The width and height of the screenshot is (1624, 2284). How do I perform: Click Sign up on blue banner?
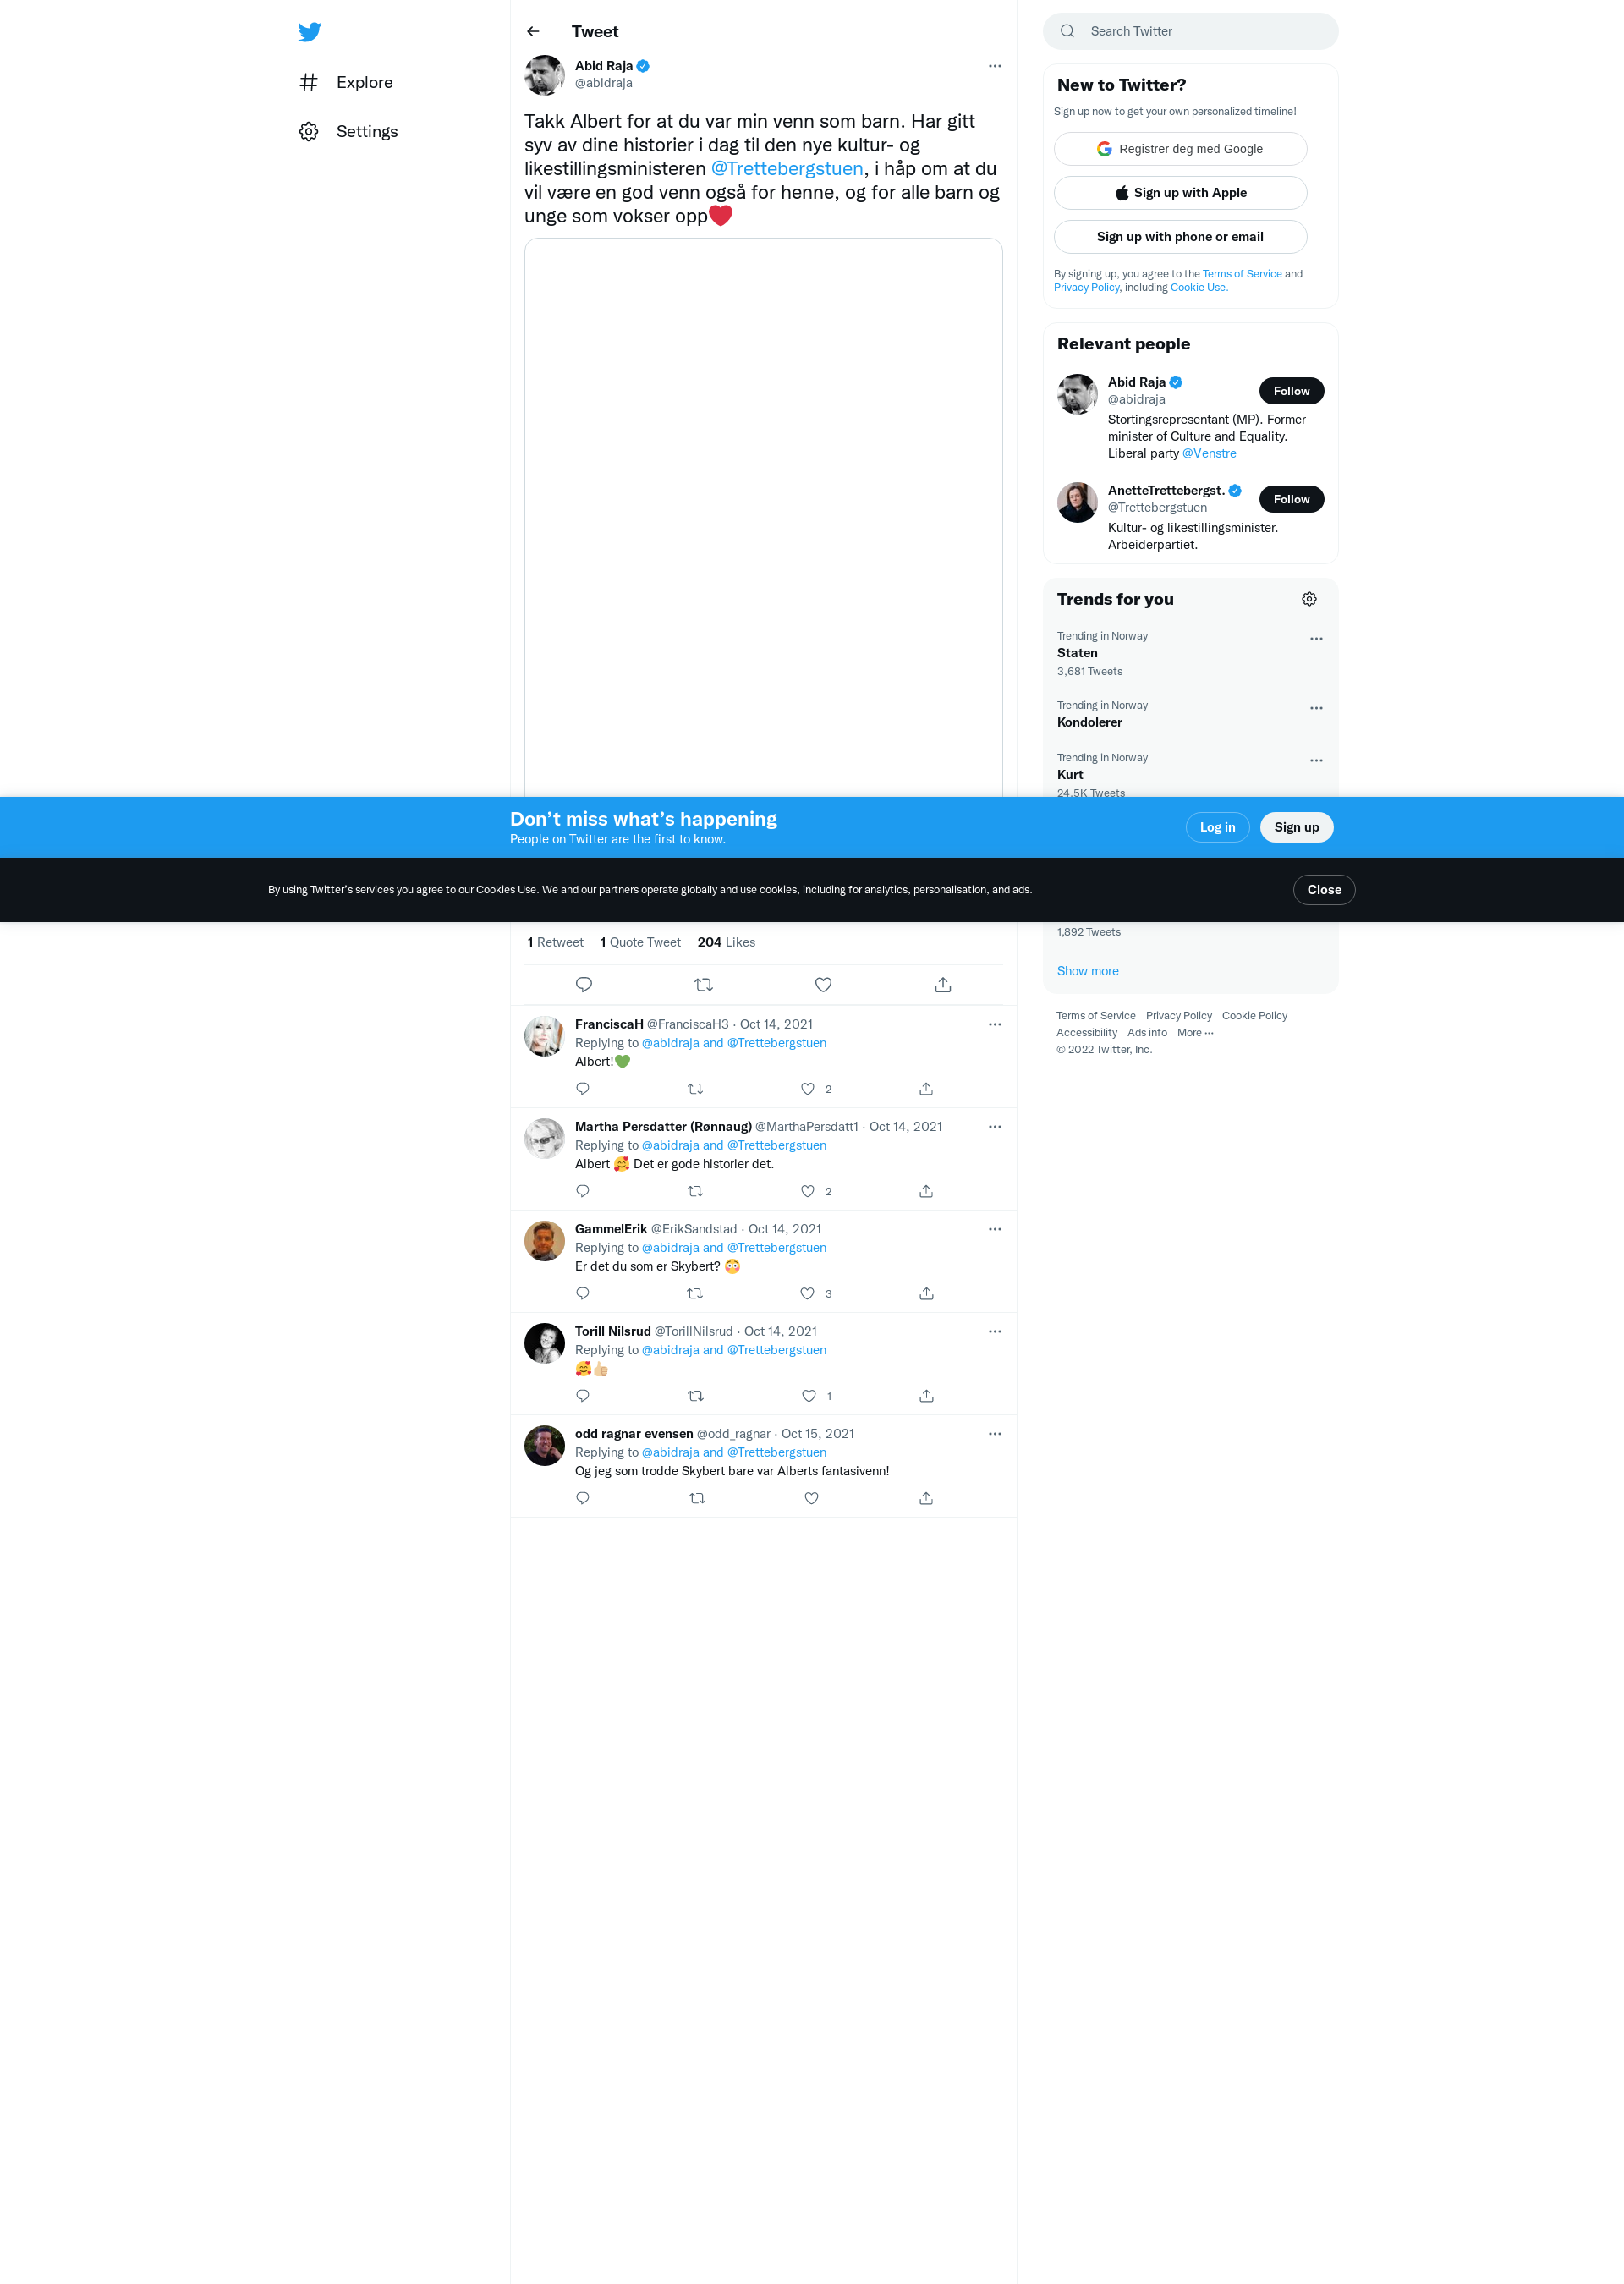pos(1296,827)
